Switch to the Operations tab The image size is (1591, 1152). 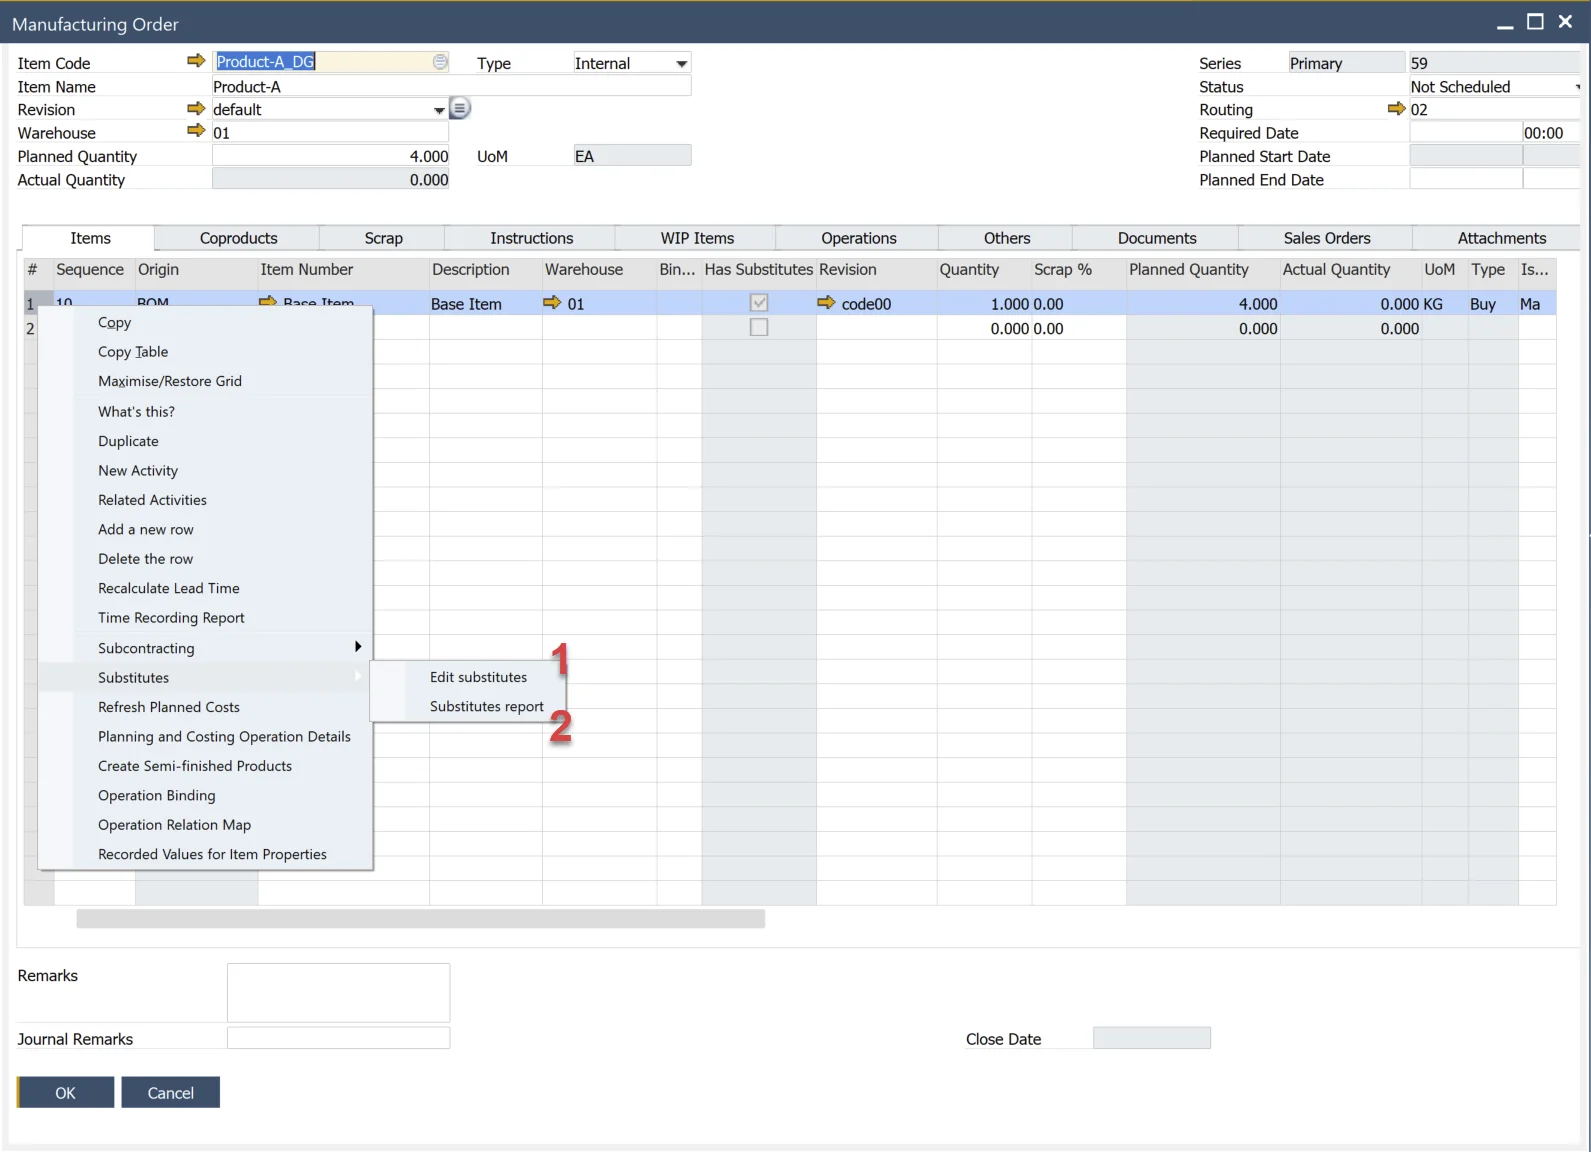(x=858, y=238)
